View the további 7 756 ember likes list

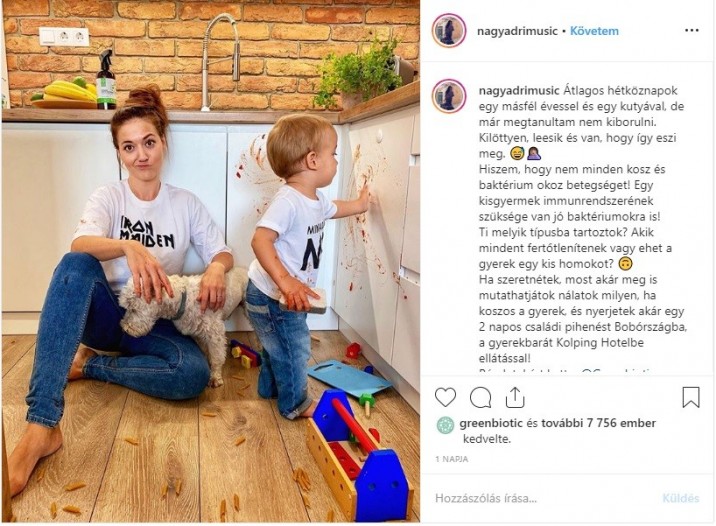599,423
